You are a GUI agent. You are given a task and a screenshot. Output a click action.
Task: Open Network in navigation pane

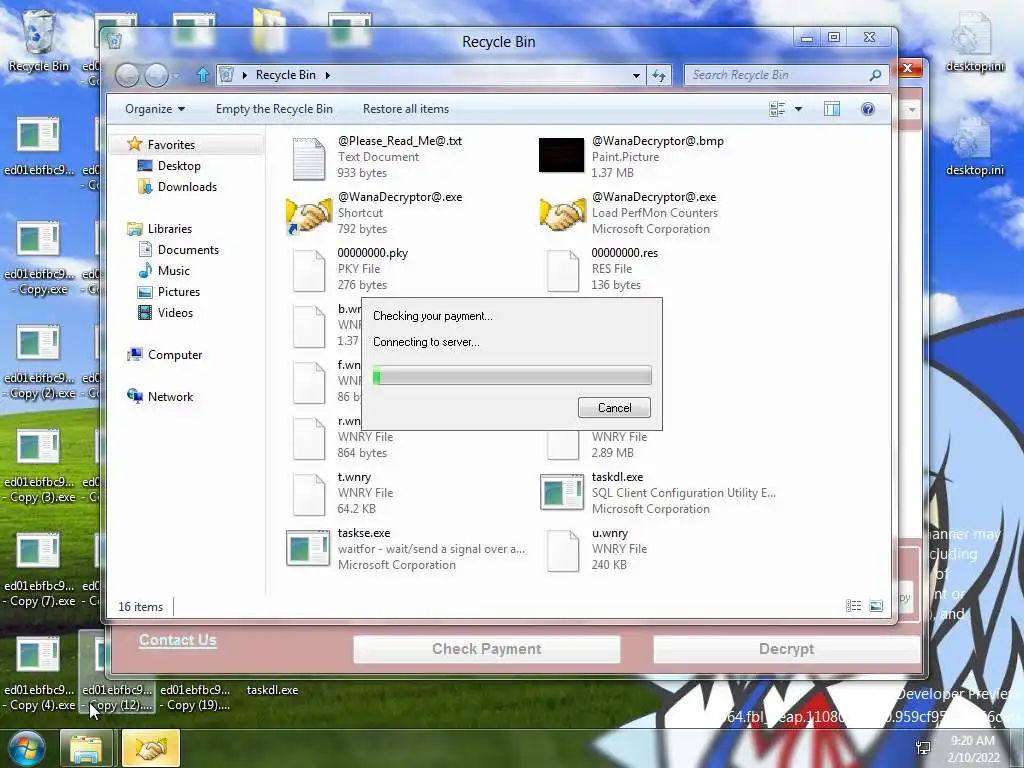[x=170, y=396]
